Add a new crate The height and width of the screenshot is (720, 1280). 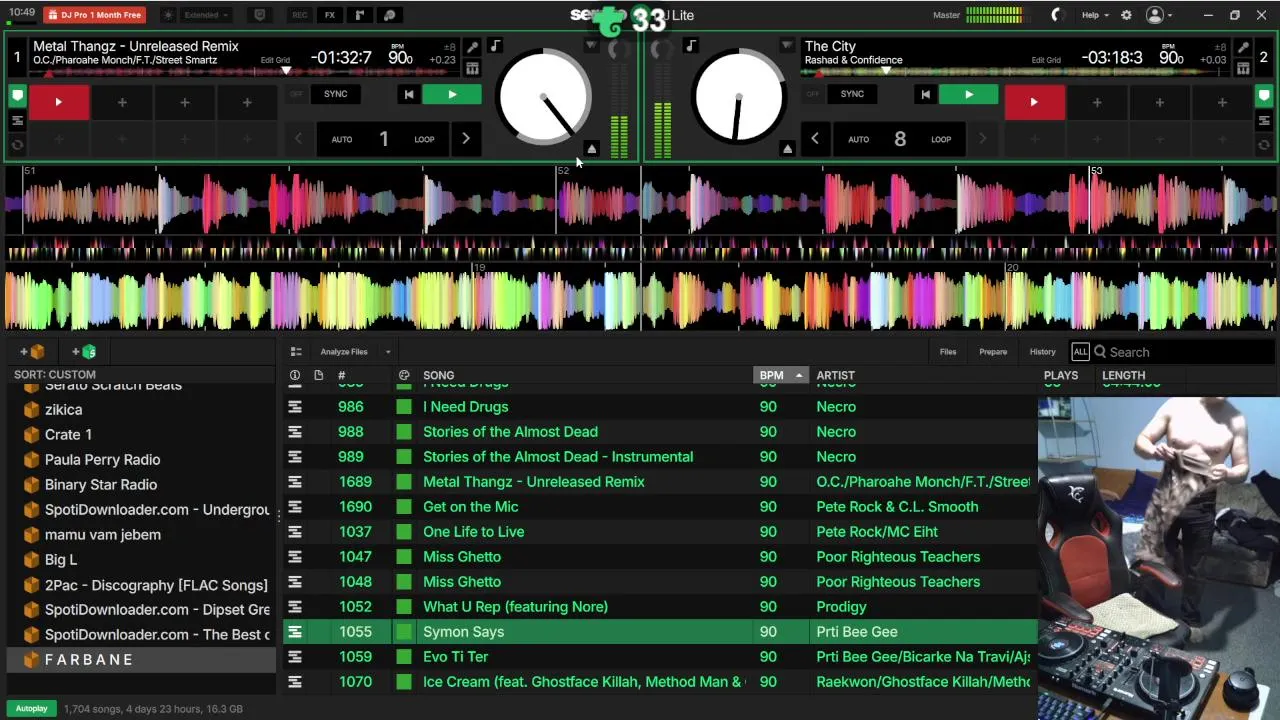coord(32,352)
